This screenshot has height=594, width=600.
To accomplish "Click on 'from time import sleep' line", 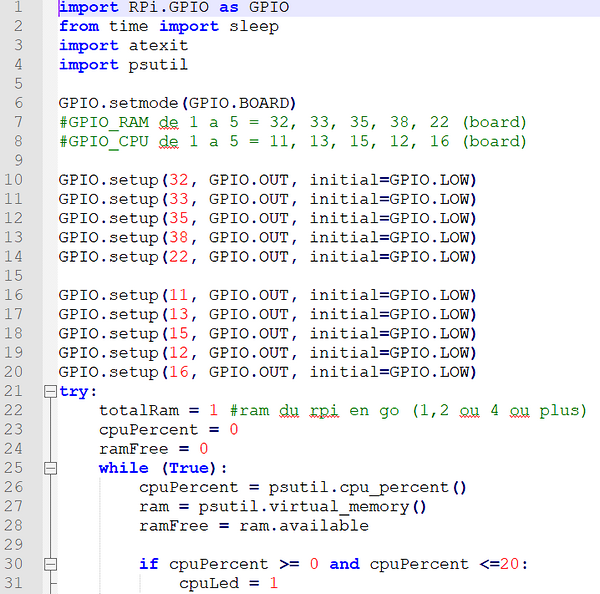I will (169, 26).
